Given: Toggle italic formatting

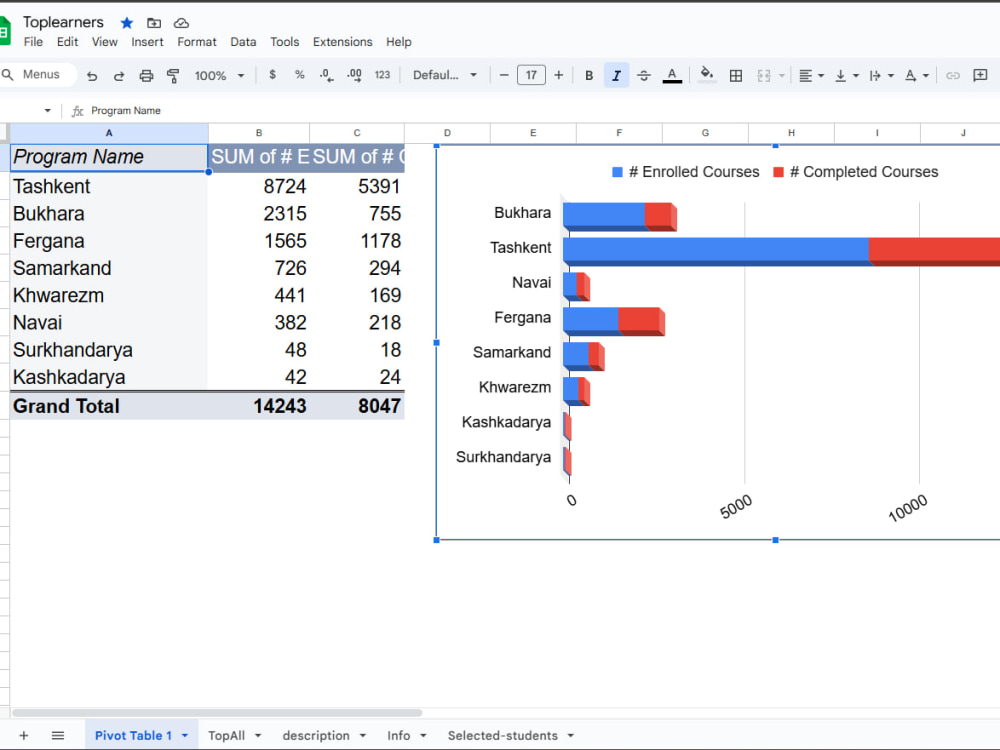Looking at the screenshot, I should (x=616, y=75).
